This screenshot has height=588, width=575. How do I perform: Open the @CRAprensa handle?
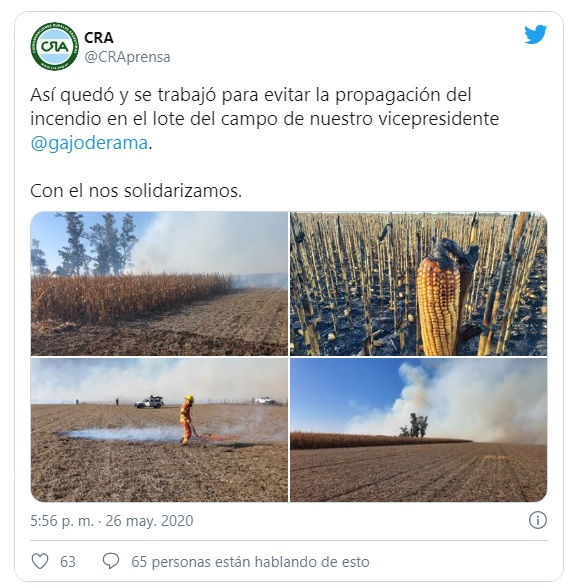tap(127, 57)
